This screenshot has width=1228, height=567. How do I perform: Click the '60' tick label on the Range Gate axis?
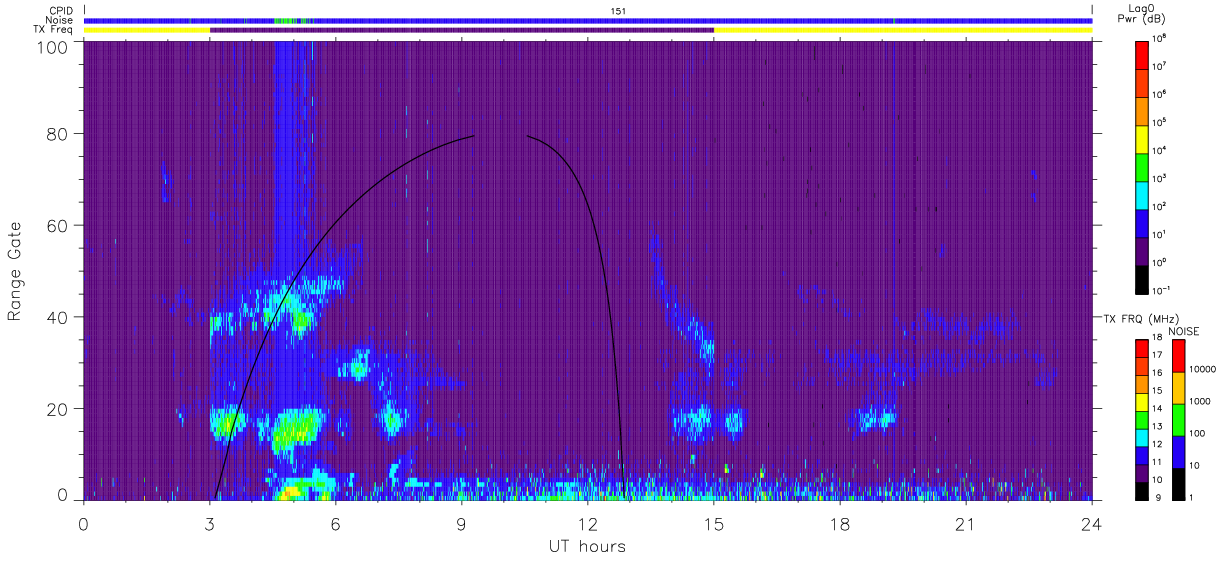(57, 225)
